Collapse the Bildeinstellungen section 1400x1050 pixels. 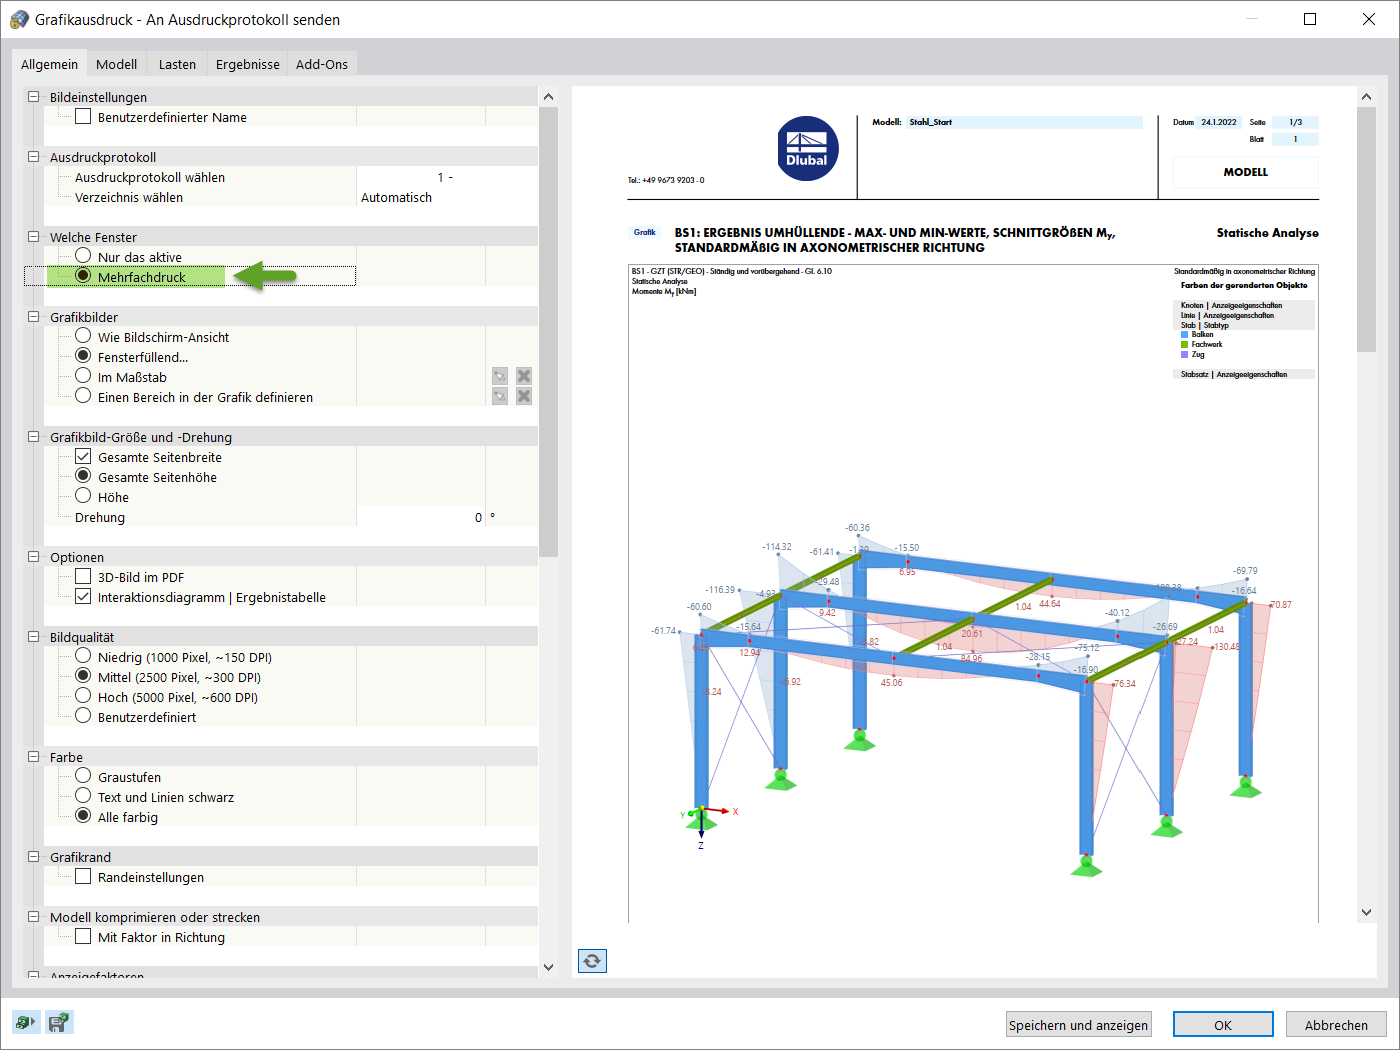[x=33, y=97]
